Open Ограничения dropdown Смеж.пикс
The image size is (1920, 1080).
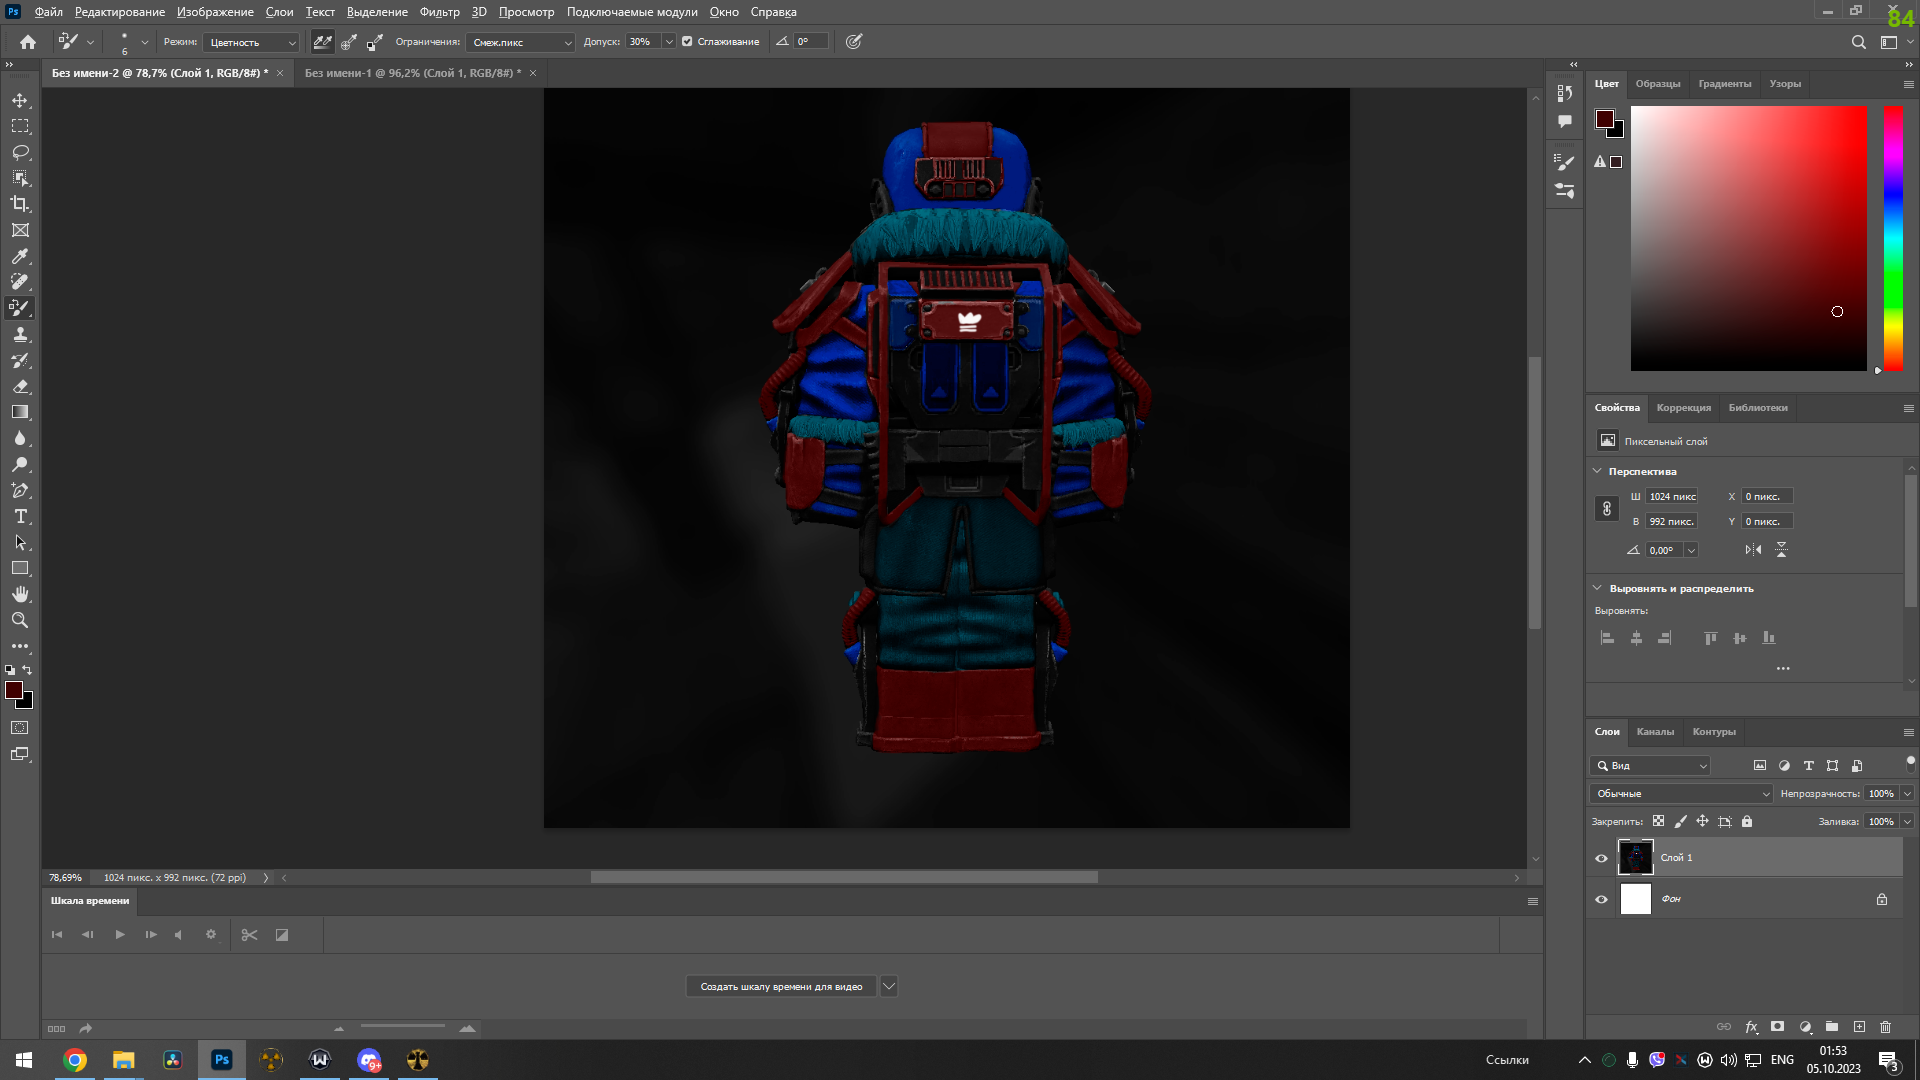coord(520,42)
